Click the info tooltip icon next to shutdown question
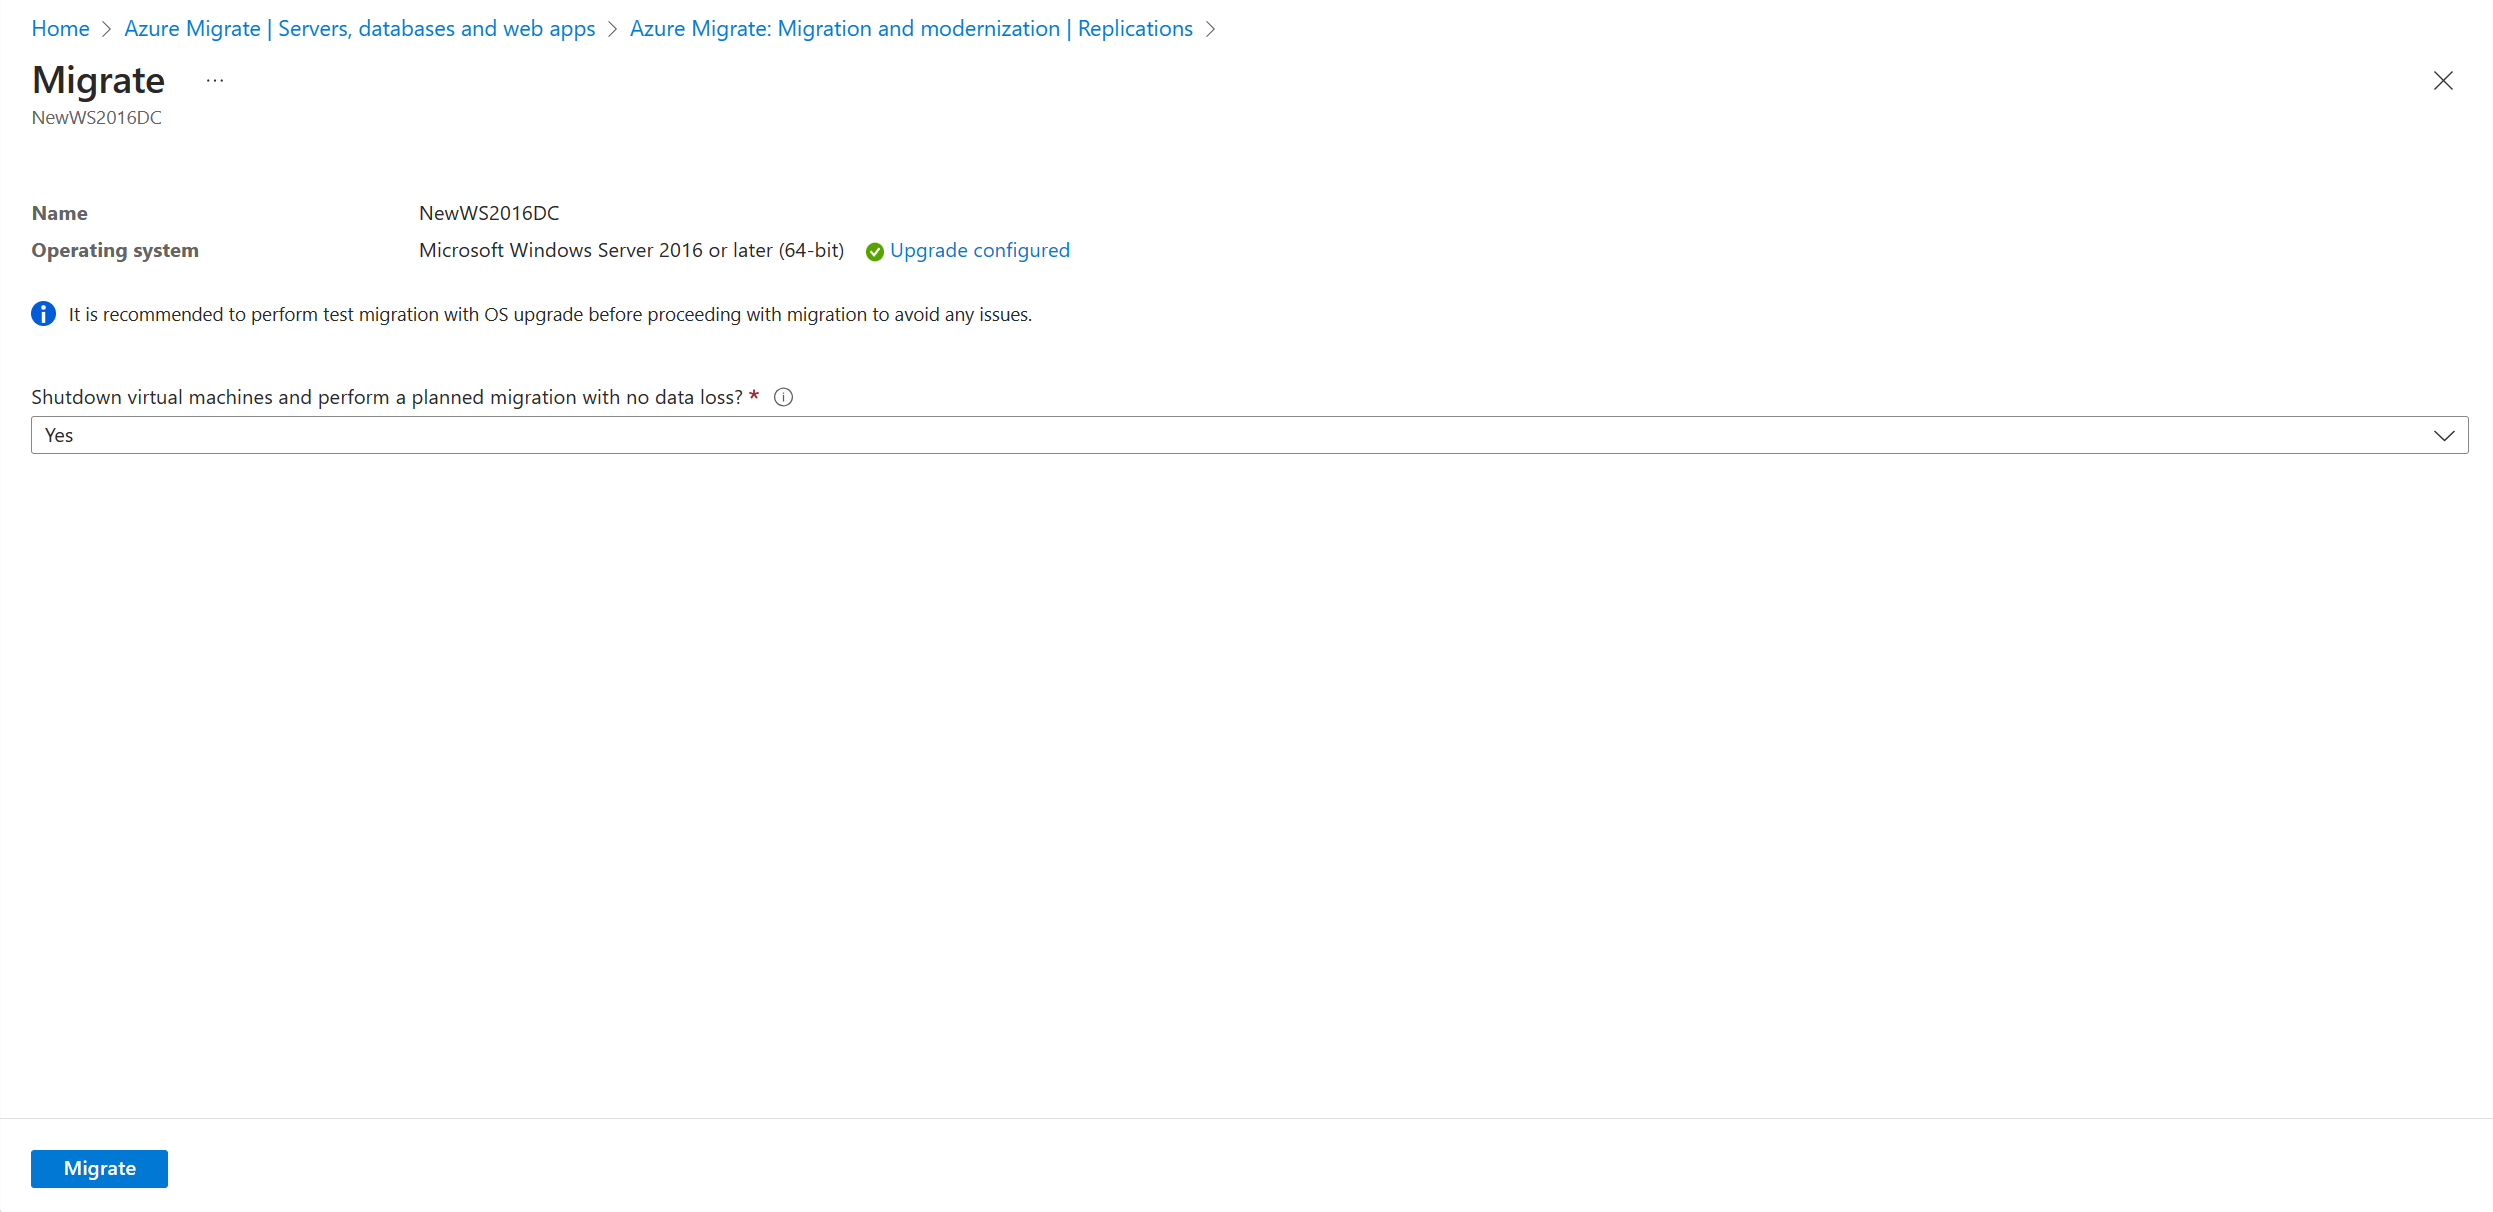The height and width of the screenshot is (1212, 2493). [782, 396]
